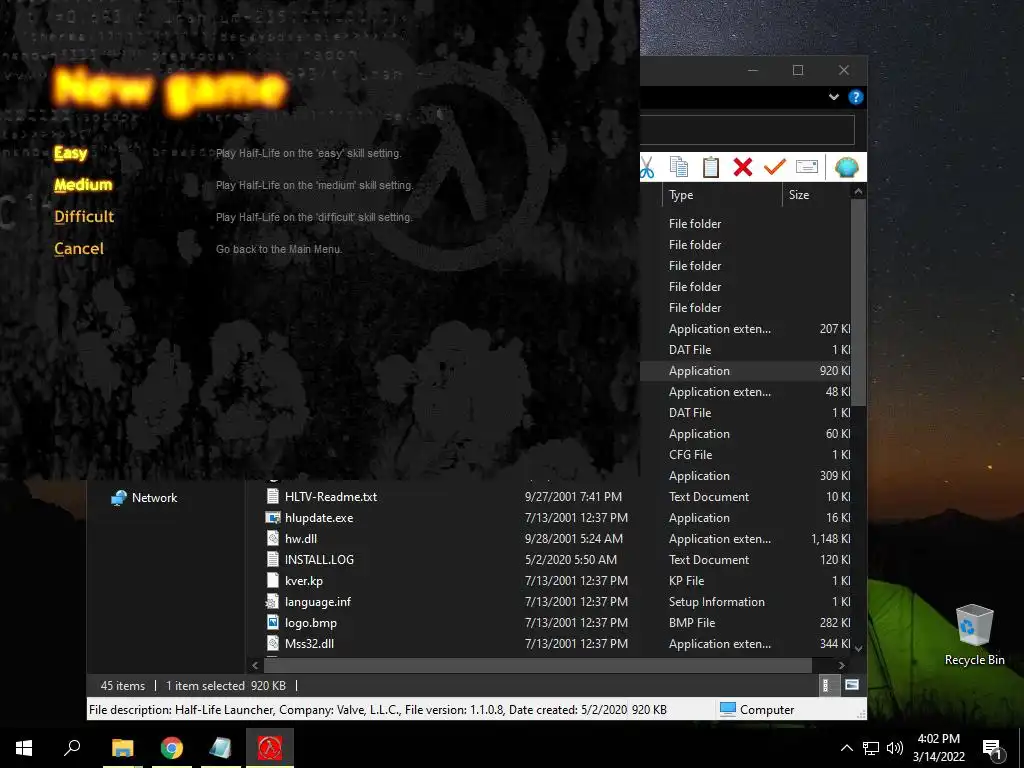Click the clipboard Paste toolbar icon
This screenshot has height=768, width=1024.
(x=711, y=167)
